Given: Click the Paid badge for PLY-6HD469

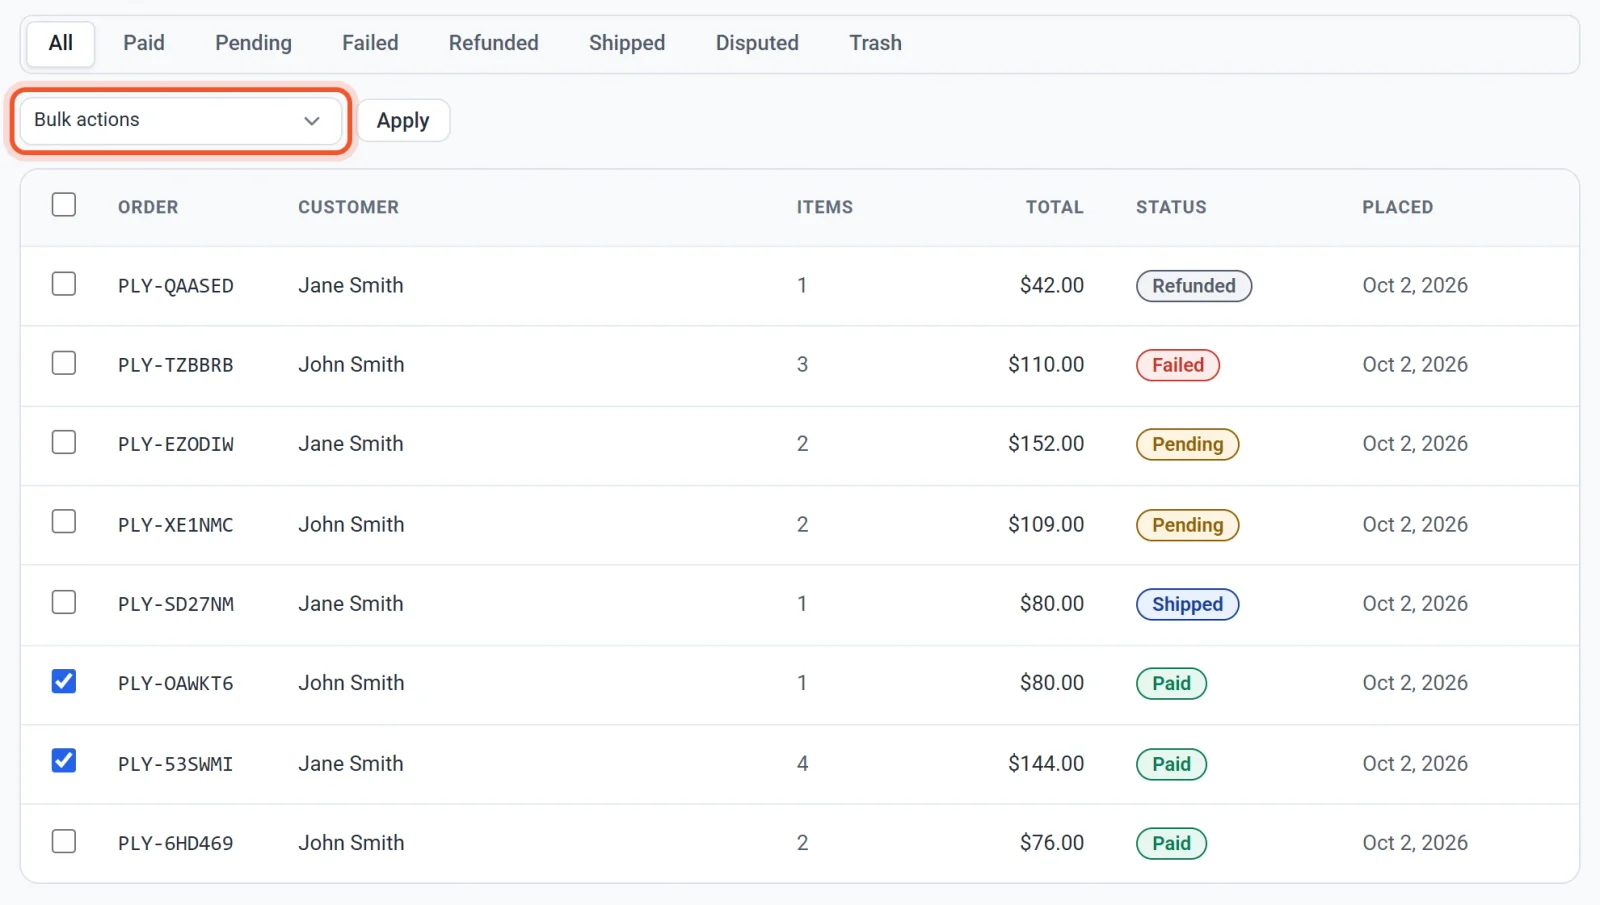Looking at the screenshot, I should (x=1171, y=843).
